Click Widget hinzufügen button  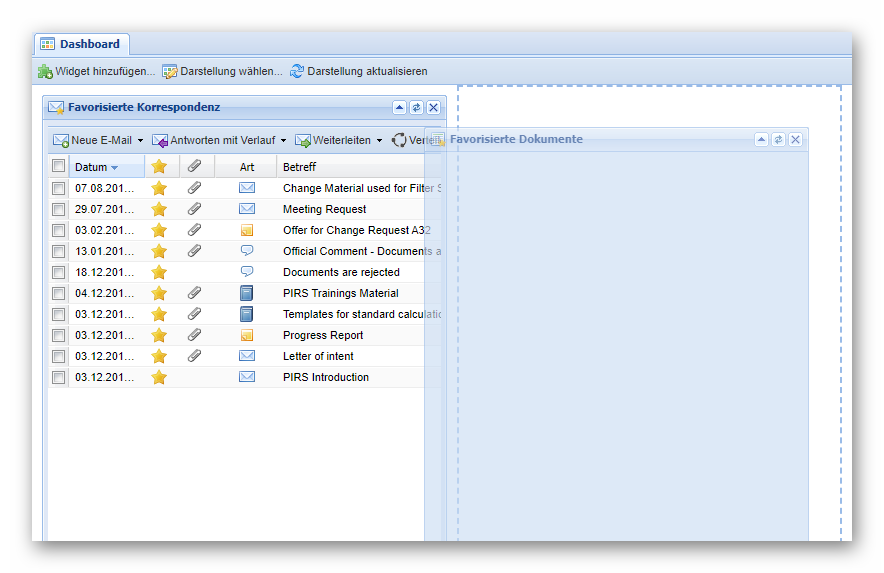click(96, 72)
